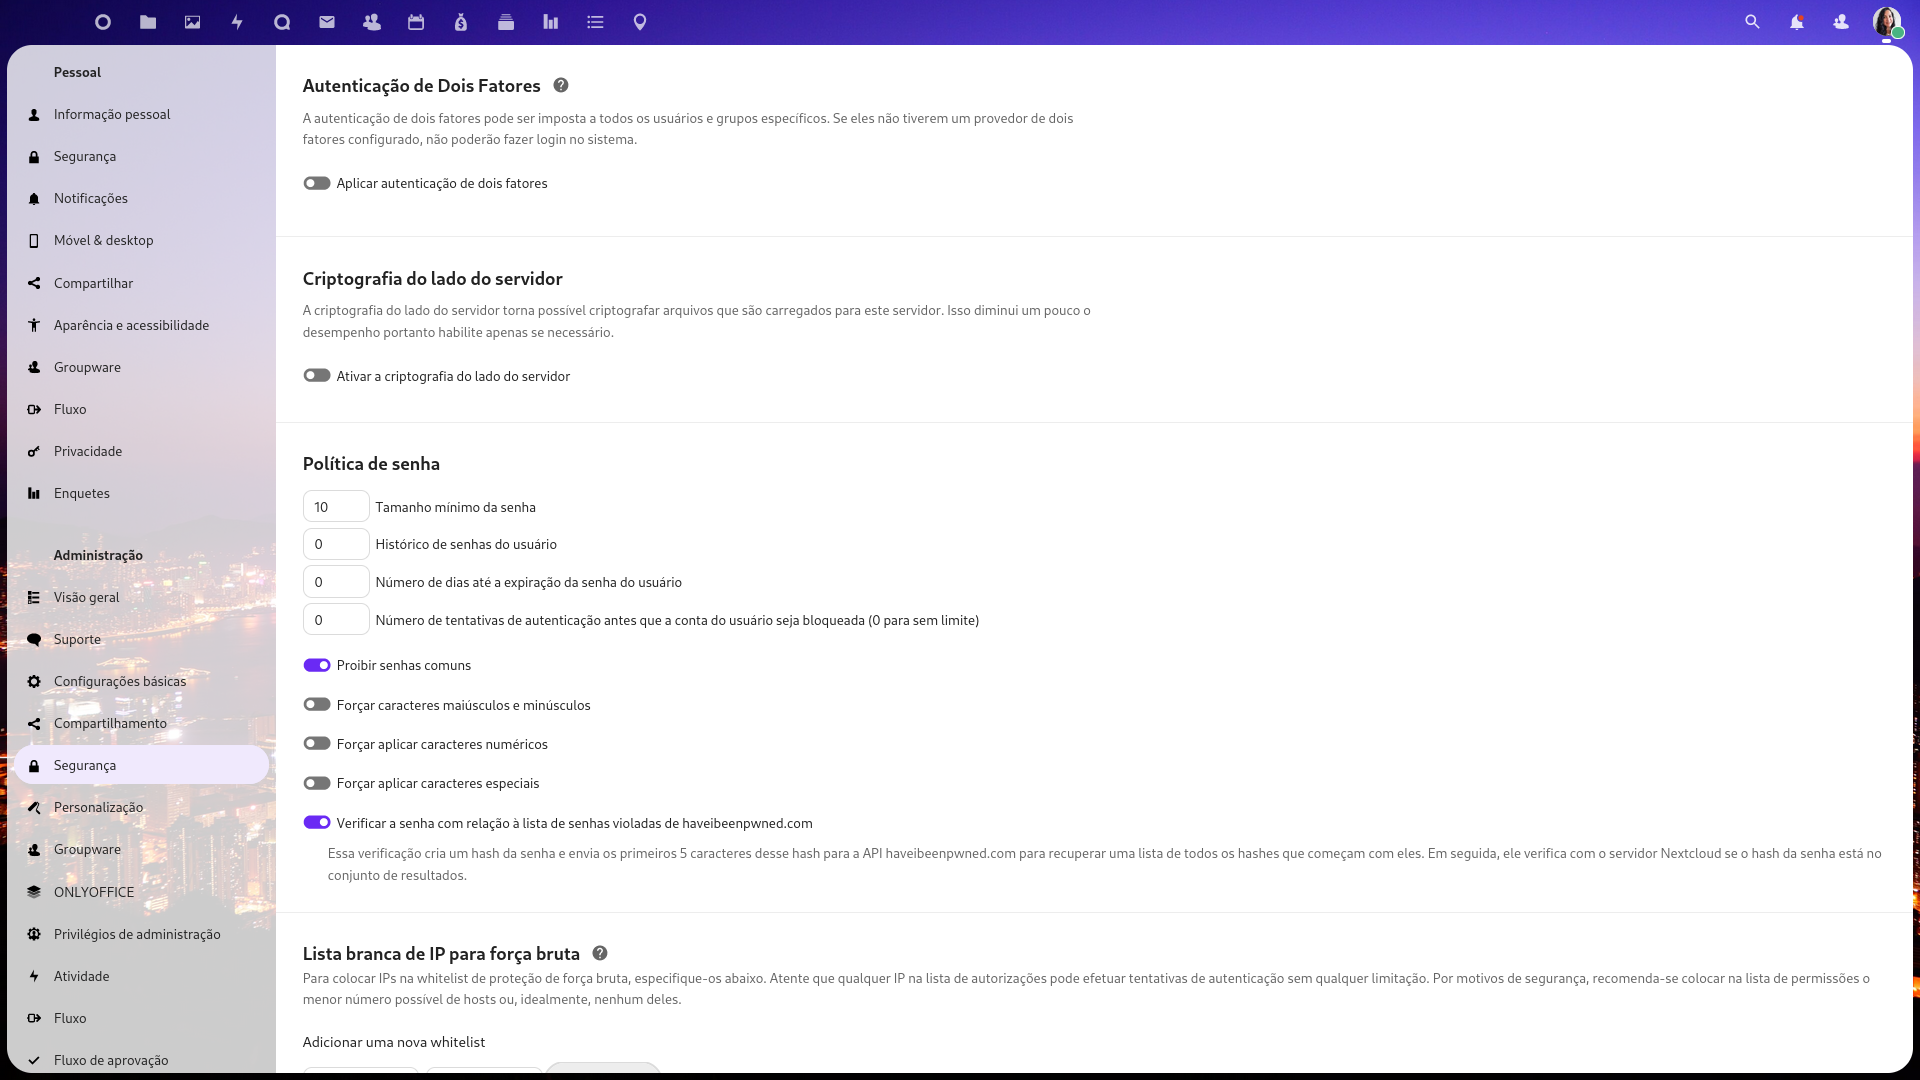Open the Files app icon

148,22
